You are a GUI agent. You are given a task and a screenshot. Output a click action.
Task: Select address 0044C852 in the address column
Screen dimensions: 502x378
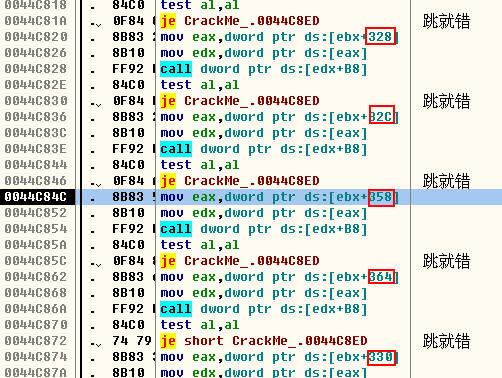pos(36,213)
